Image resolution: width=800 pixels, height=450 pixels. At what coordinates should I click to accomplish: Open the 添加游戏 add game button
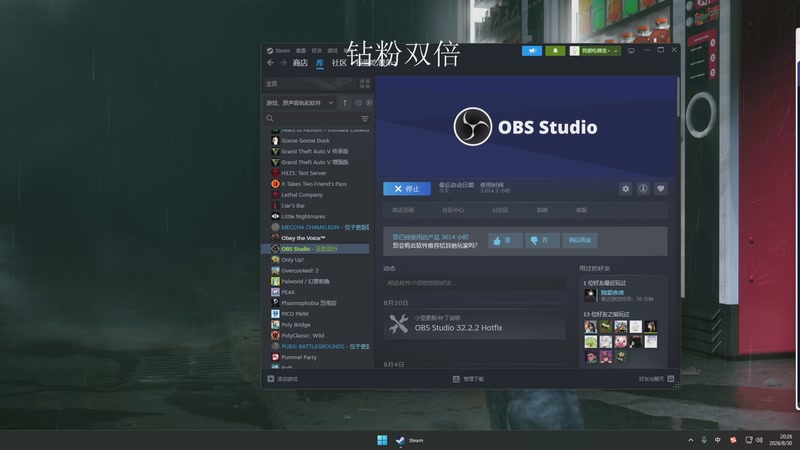pyautogui.click(x=283, y=379)
